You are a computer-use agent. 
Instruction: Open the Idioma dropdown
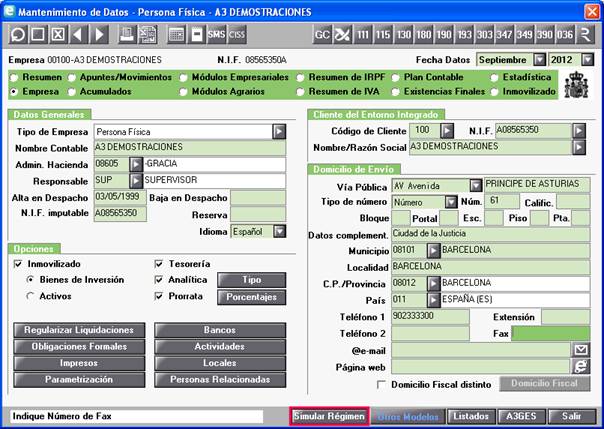click(x=280, y=231)
